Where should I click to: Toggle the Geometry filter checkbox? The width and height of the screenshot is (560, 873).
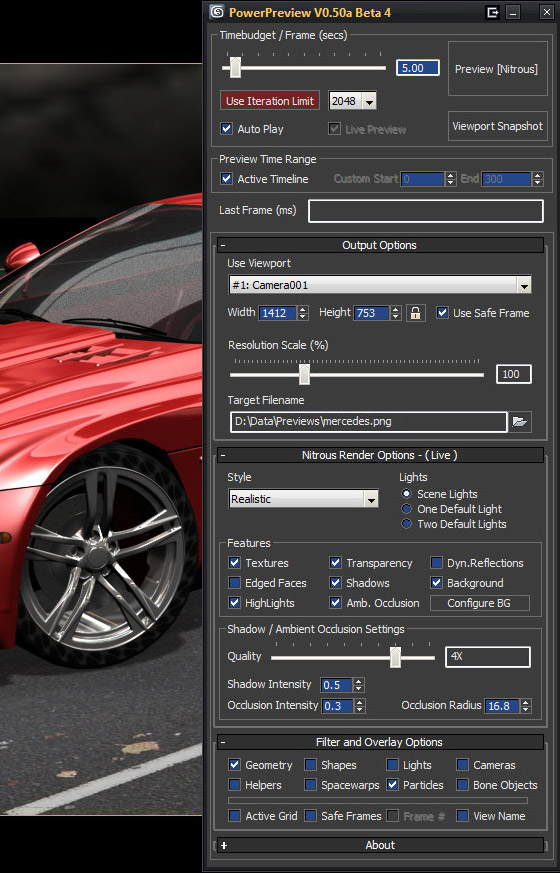(x=234, y=765)
